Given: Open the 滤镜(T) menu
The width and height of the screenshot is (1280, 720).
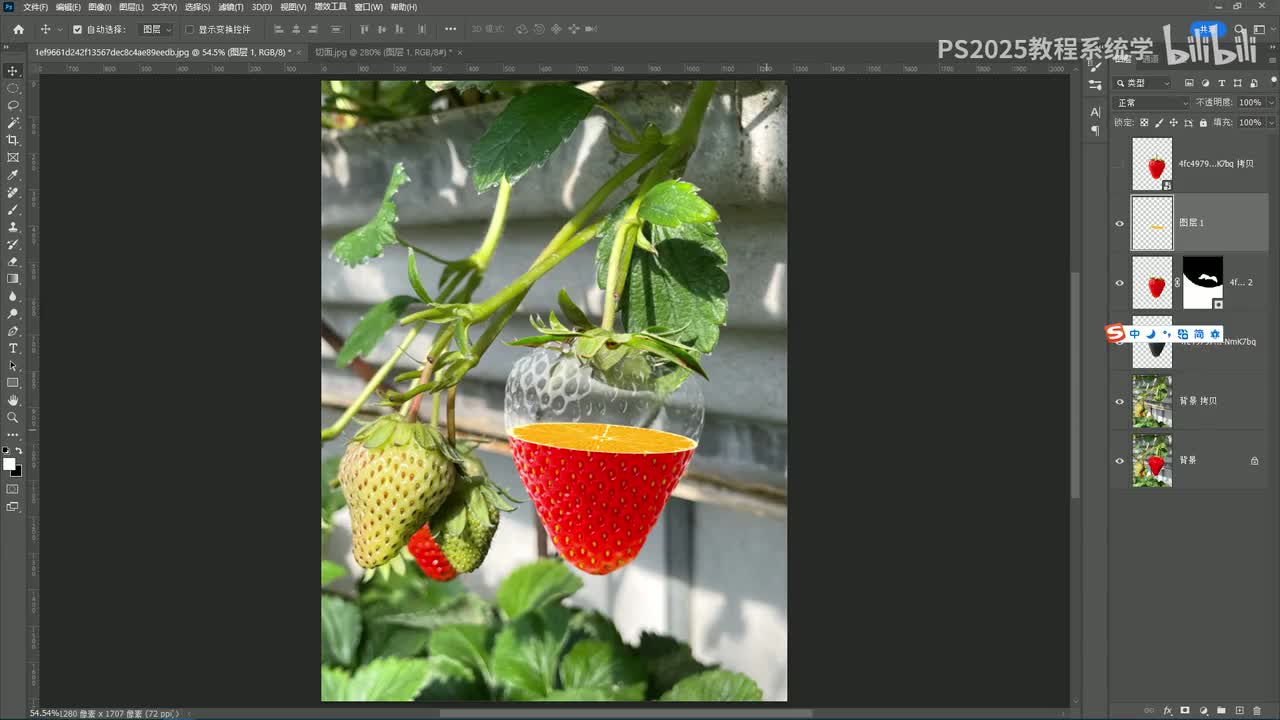Looking at the screenshot, I should pyautogui.click(x=229, y=7).
